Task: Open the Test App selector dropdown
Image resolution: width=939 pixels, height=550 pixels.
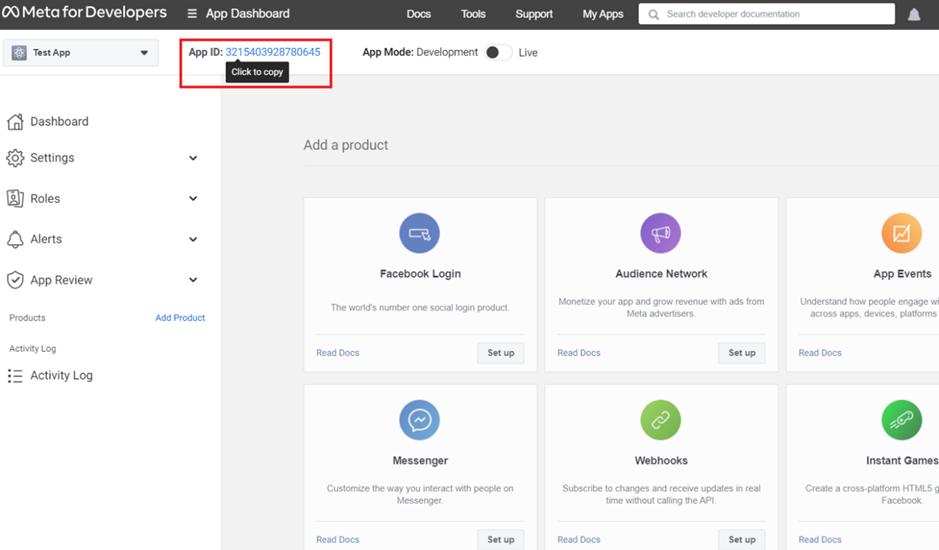Action: click(x=81, y=53)
